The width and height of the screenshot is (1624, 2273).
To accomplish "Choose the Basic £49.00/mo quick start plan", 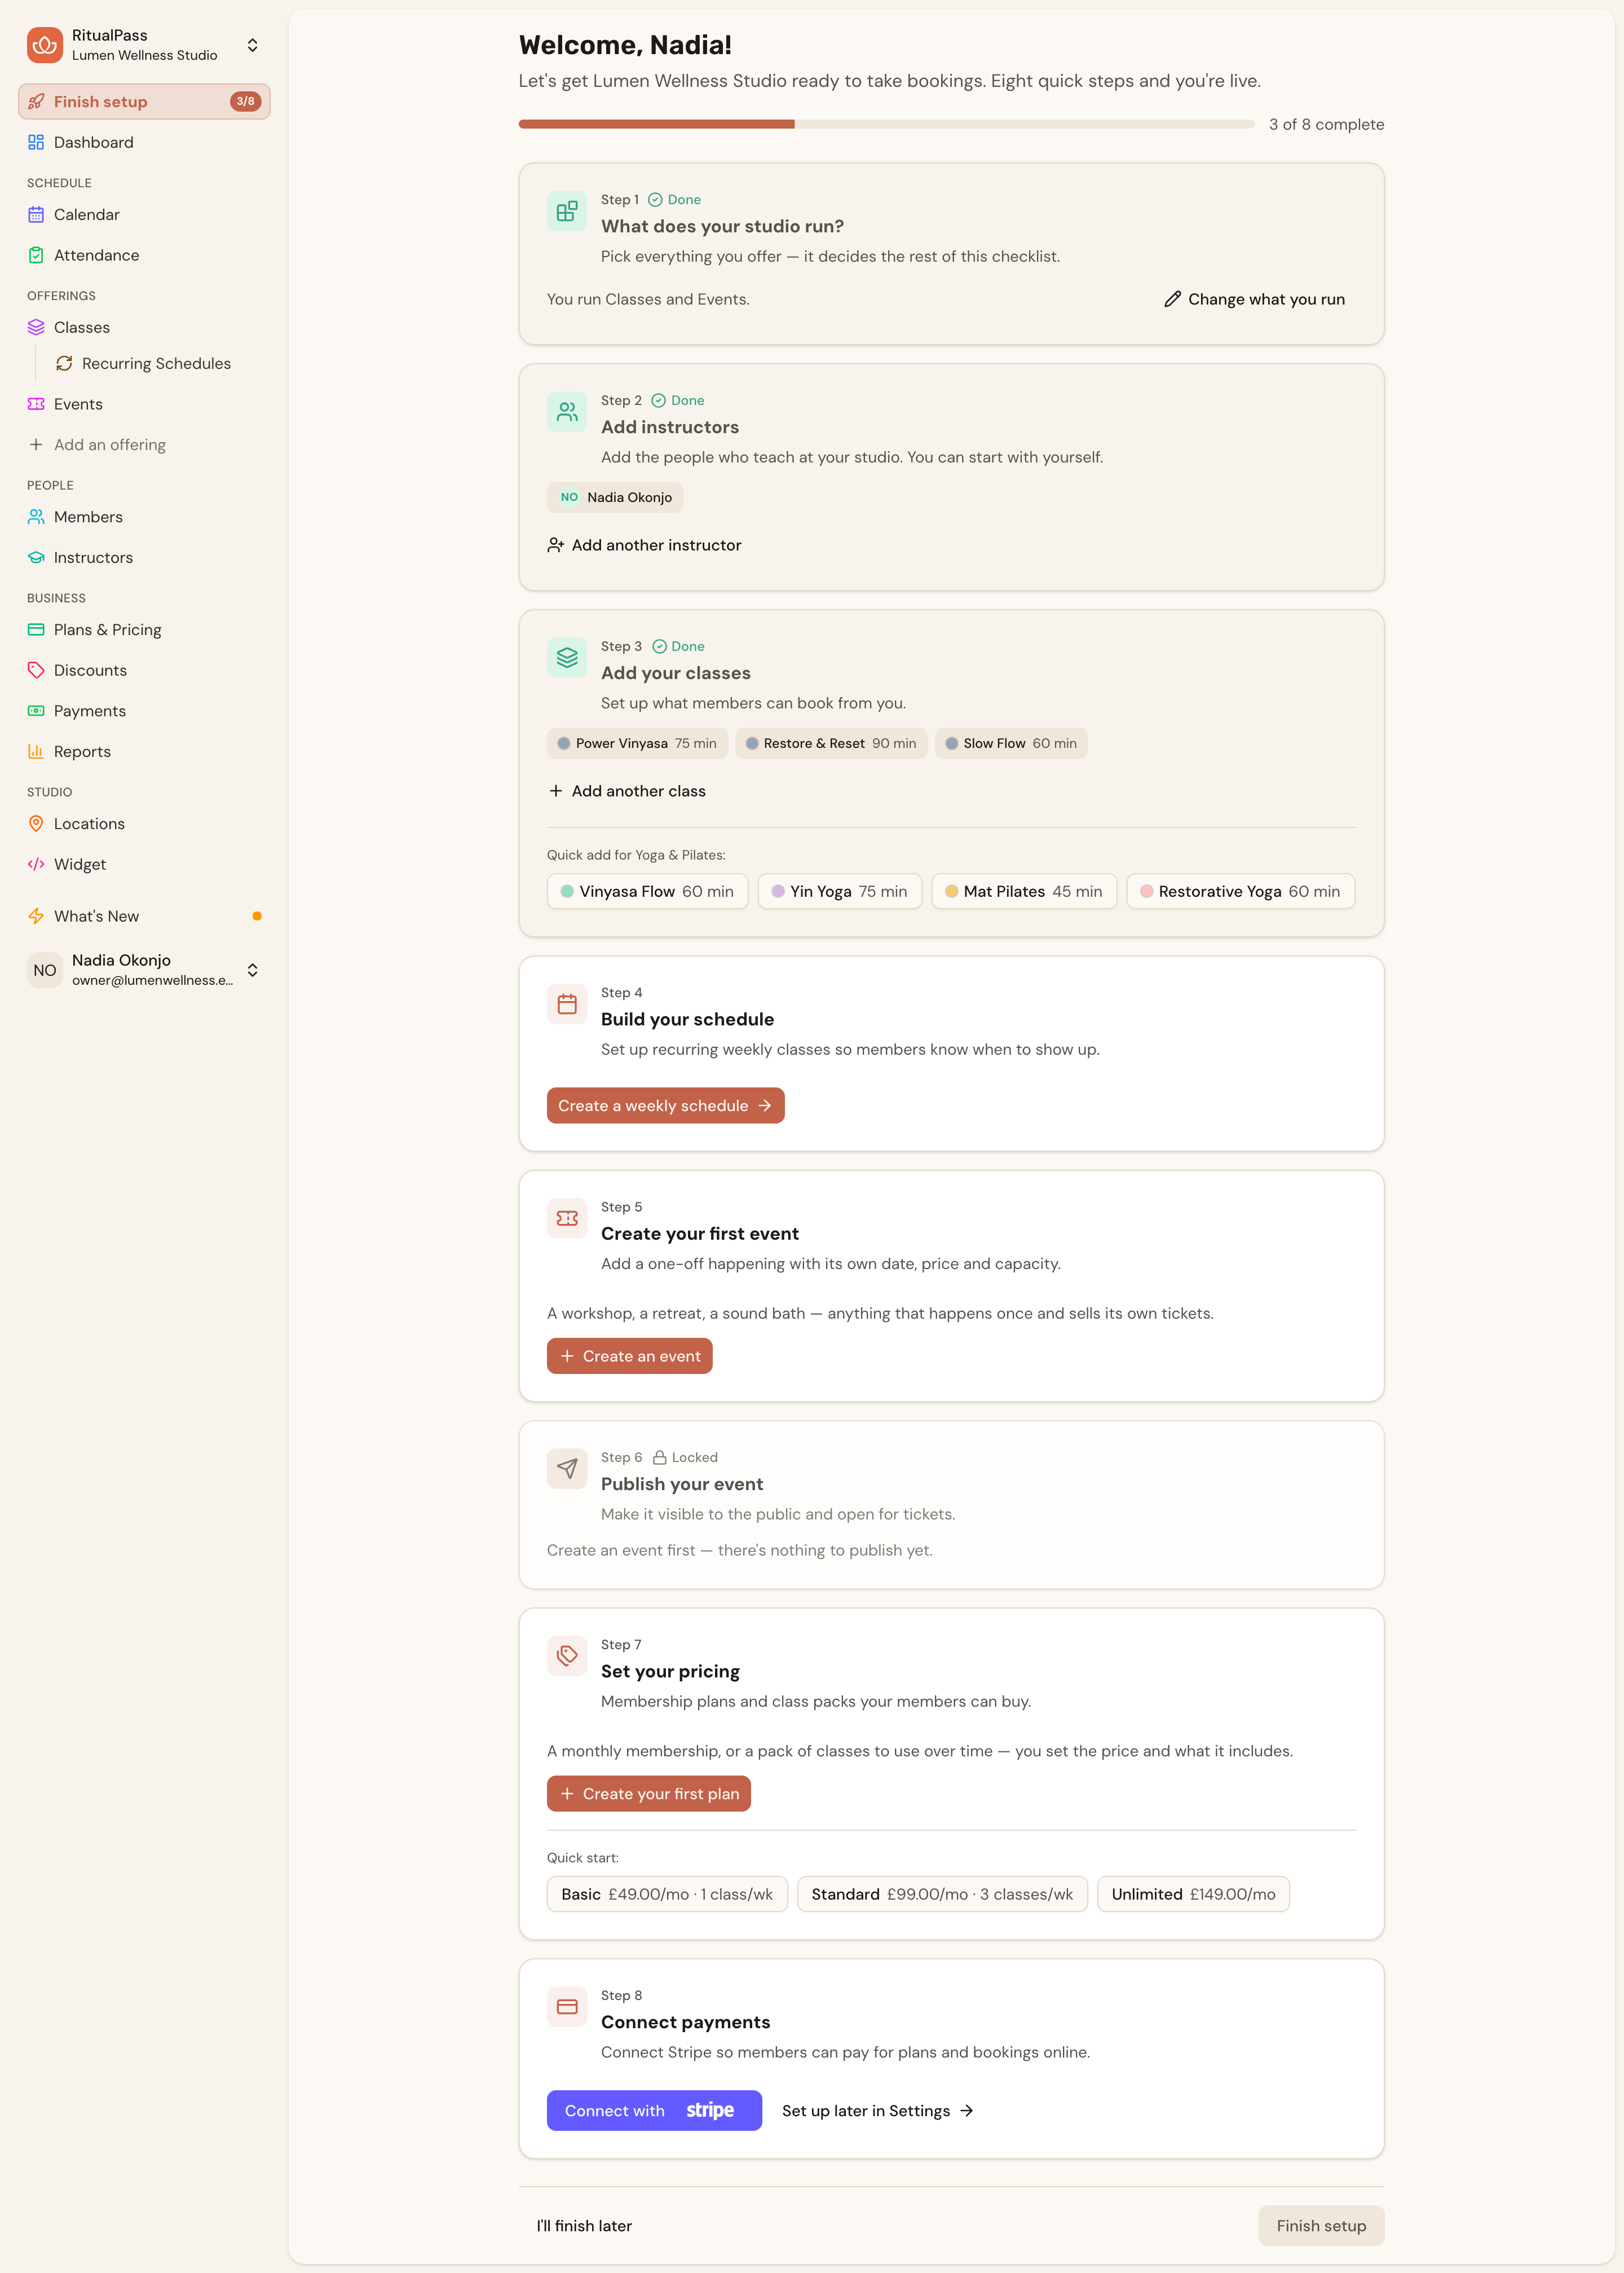I will 667,1894.
